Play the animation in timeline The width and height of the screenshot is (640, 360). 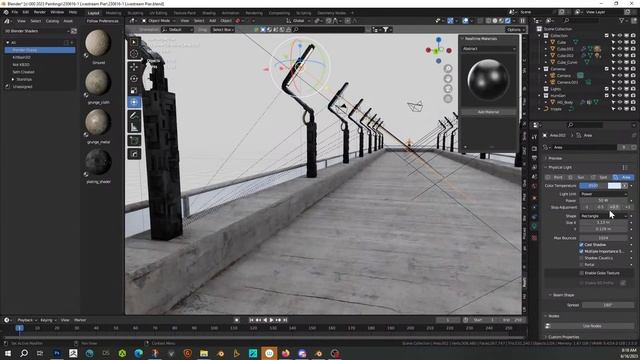pyautogui.click(x=271, y=320)
